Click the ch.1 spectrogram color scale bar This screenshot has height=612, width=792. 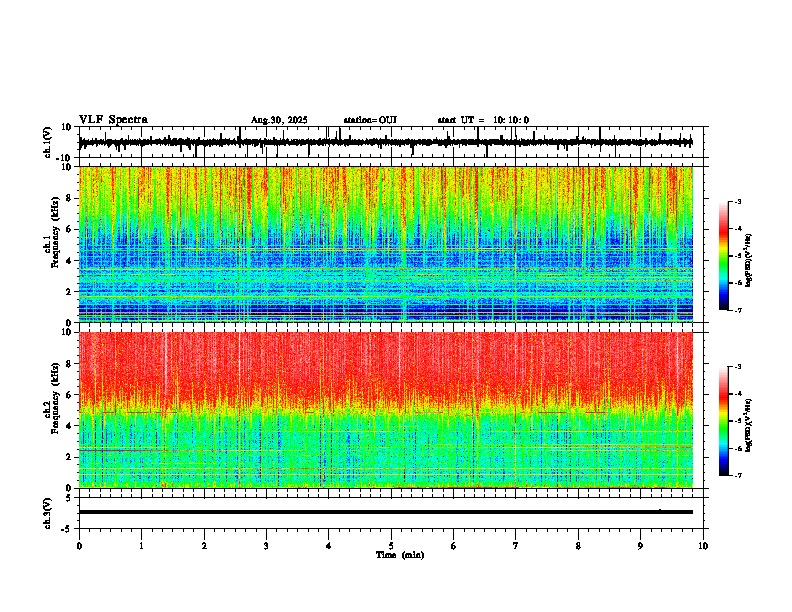(x=724, y=256)
